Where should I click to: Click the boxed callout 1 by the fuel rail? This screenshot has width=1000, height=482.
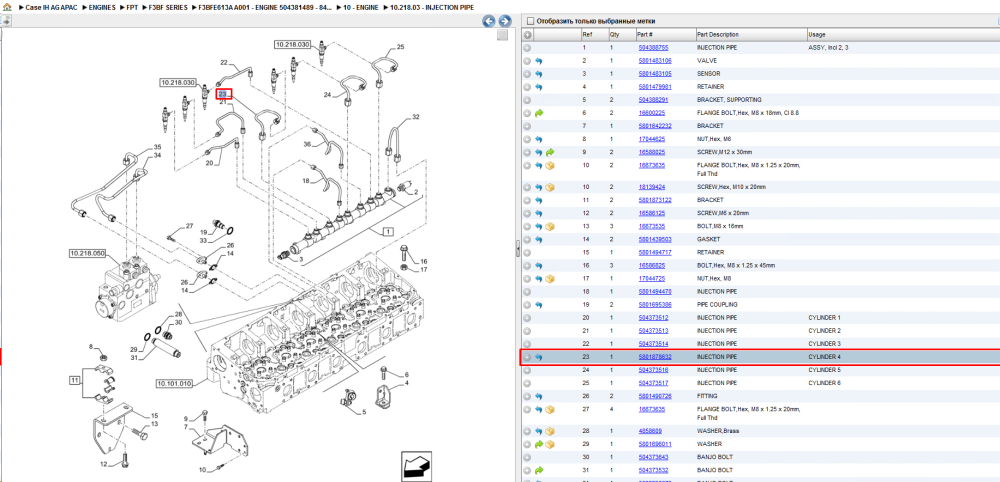388,233
